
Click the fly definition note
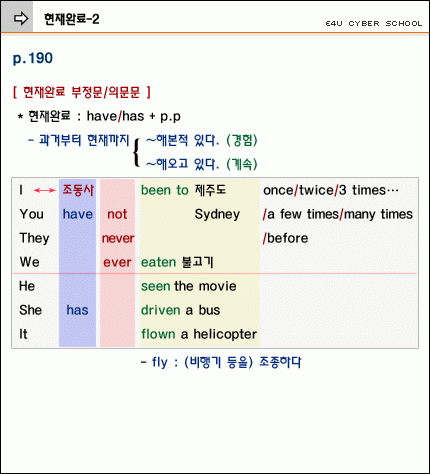[x=221, y=362]
